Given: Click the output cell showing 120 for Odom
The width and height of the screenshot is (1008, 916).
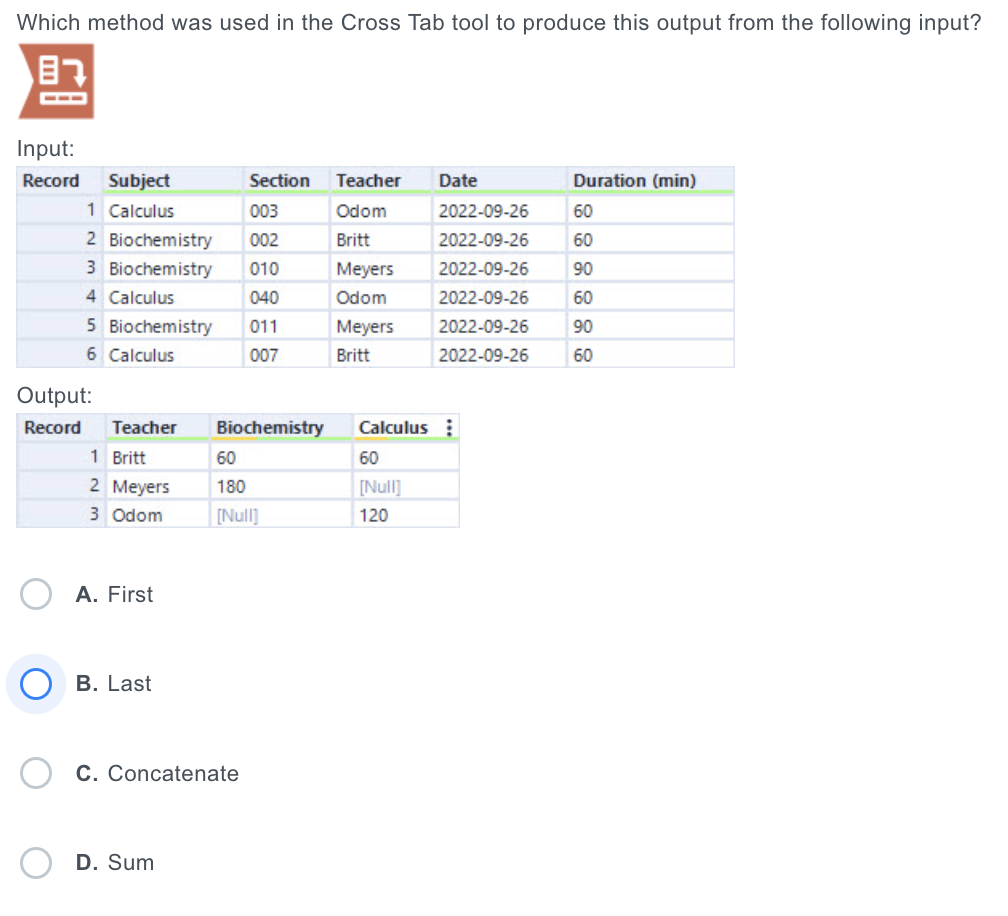Looking at the screenshot, I should (x=406, y=515).
